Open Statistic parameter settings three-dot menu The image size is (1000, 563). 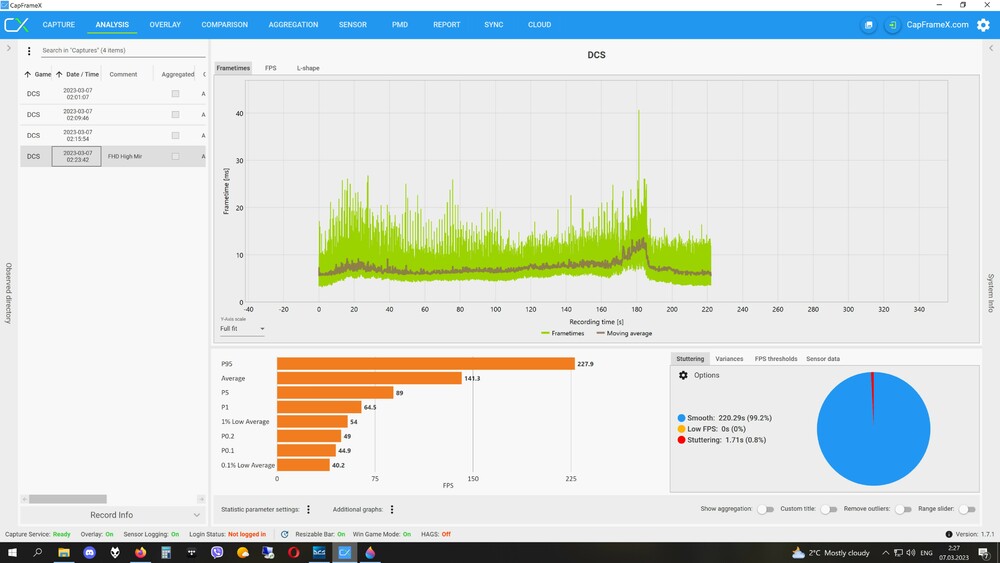[309, 509]
